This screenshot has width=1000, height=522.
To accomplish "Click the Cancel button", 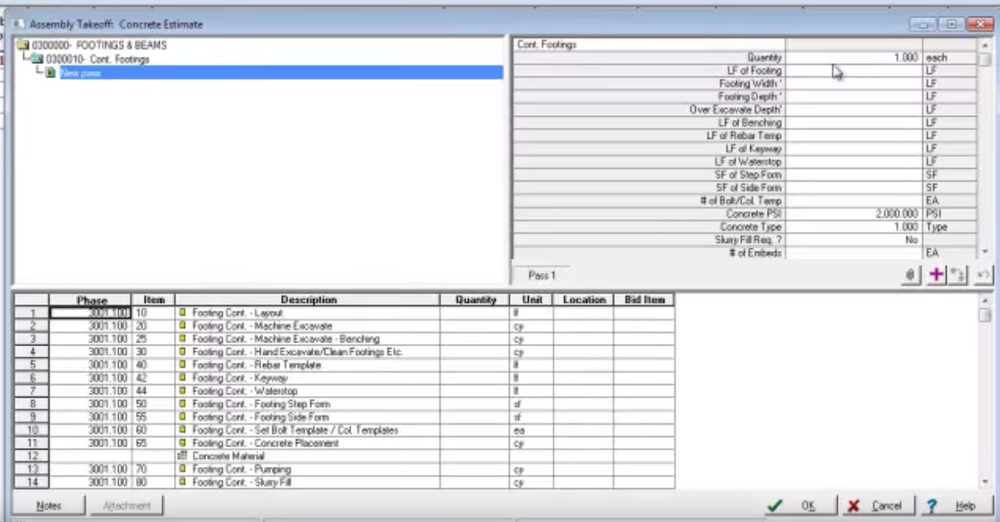I will click(x=878, y=505).
